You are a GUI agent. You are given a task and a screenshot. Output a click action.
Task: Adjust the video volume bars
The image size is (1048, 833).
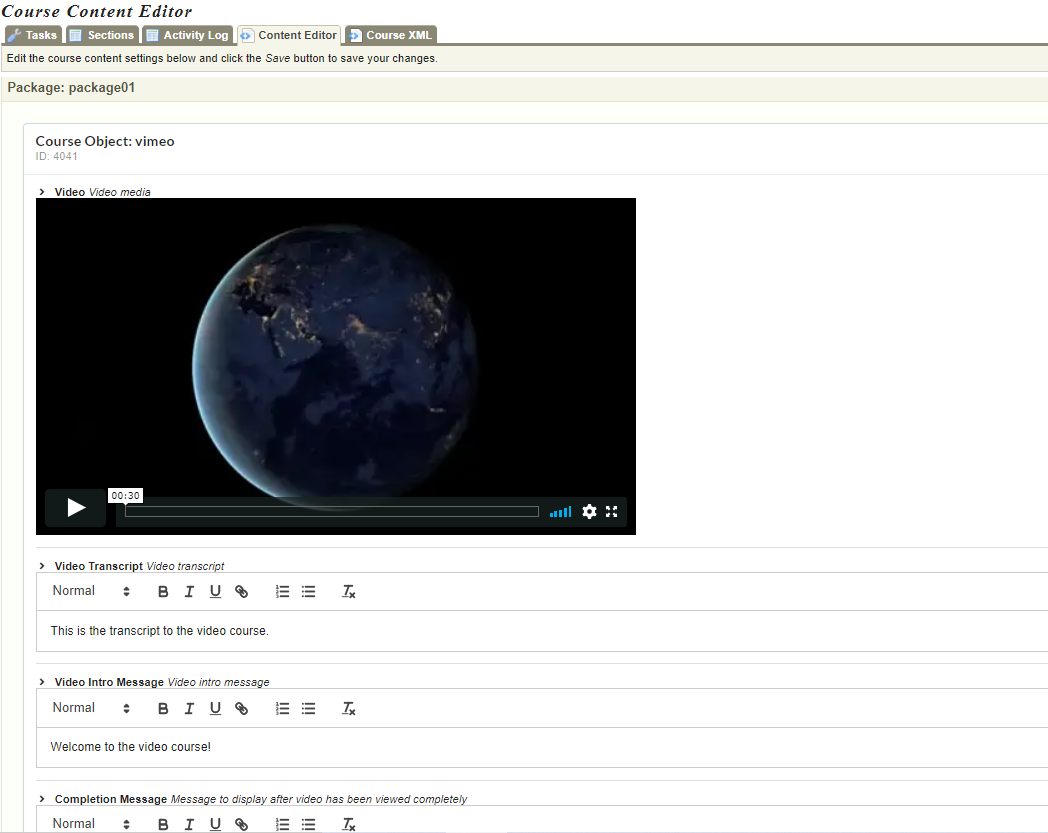(560, 512)
